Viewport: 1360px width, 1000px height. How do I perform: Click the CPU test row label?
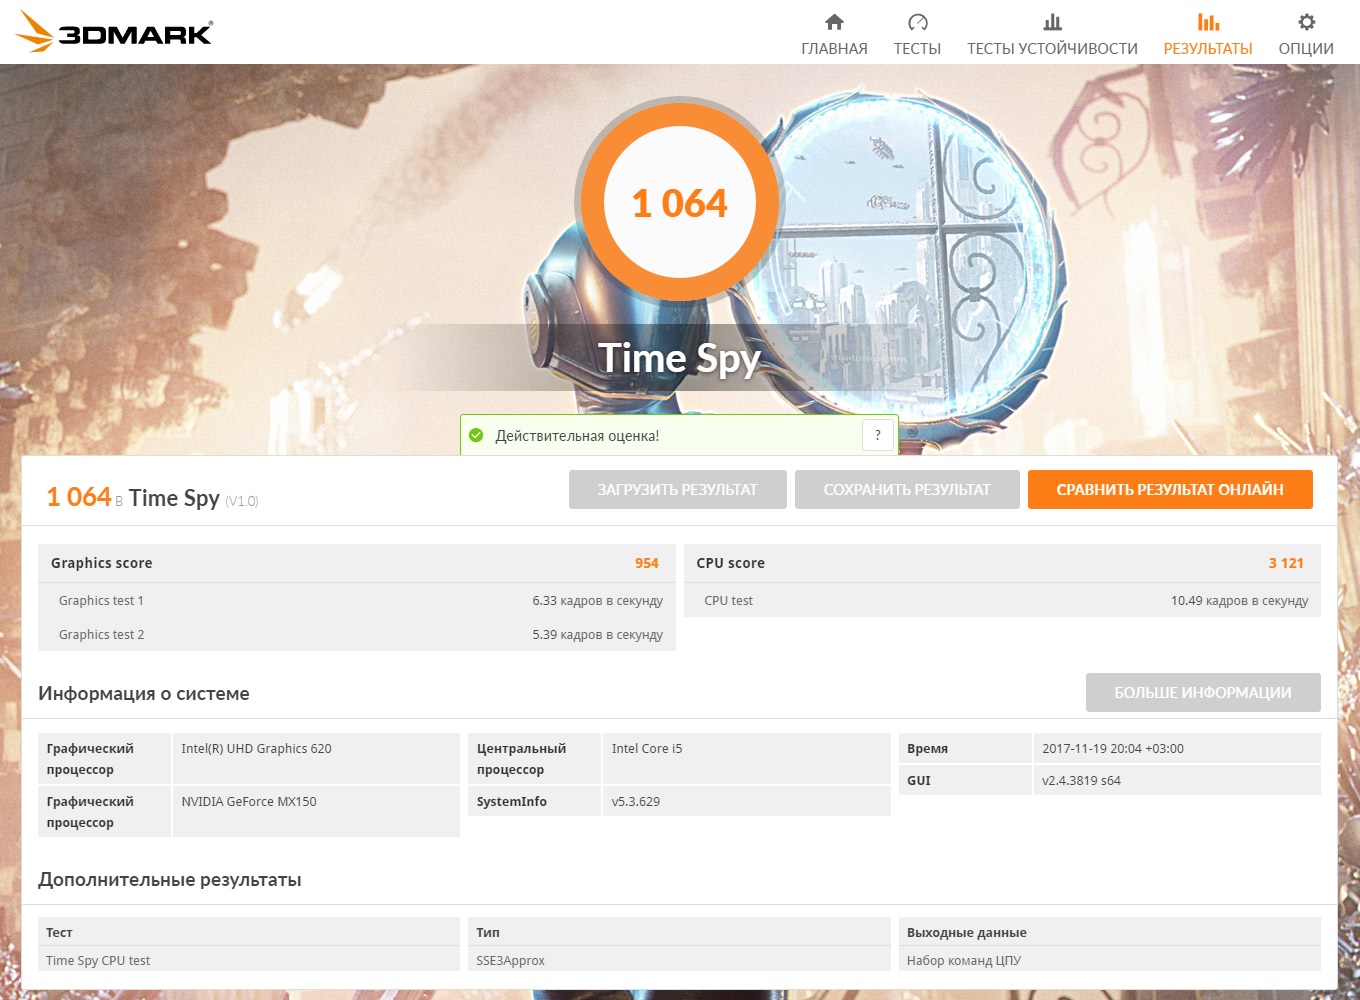tap(728, 601)
